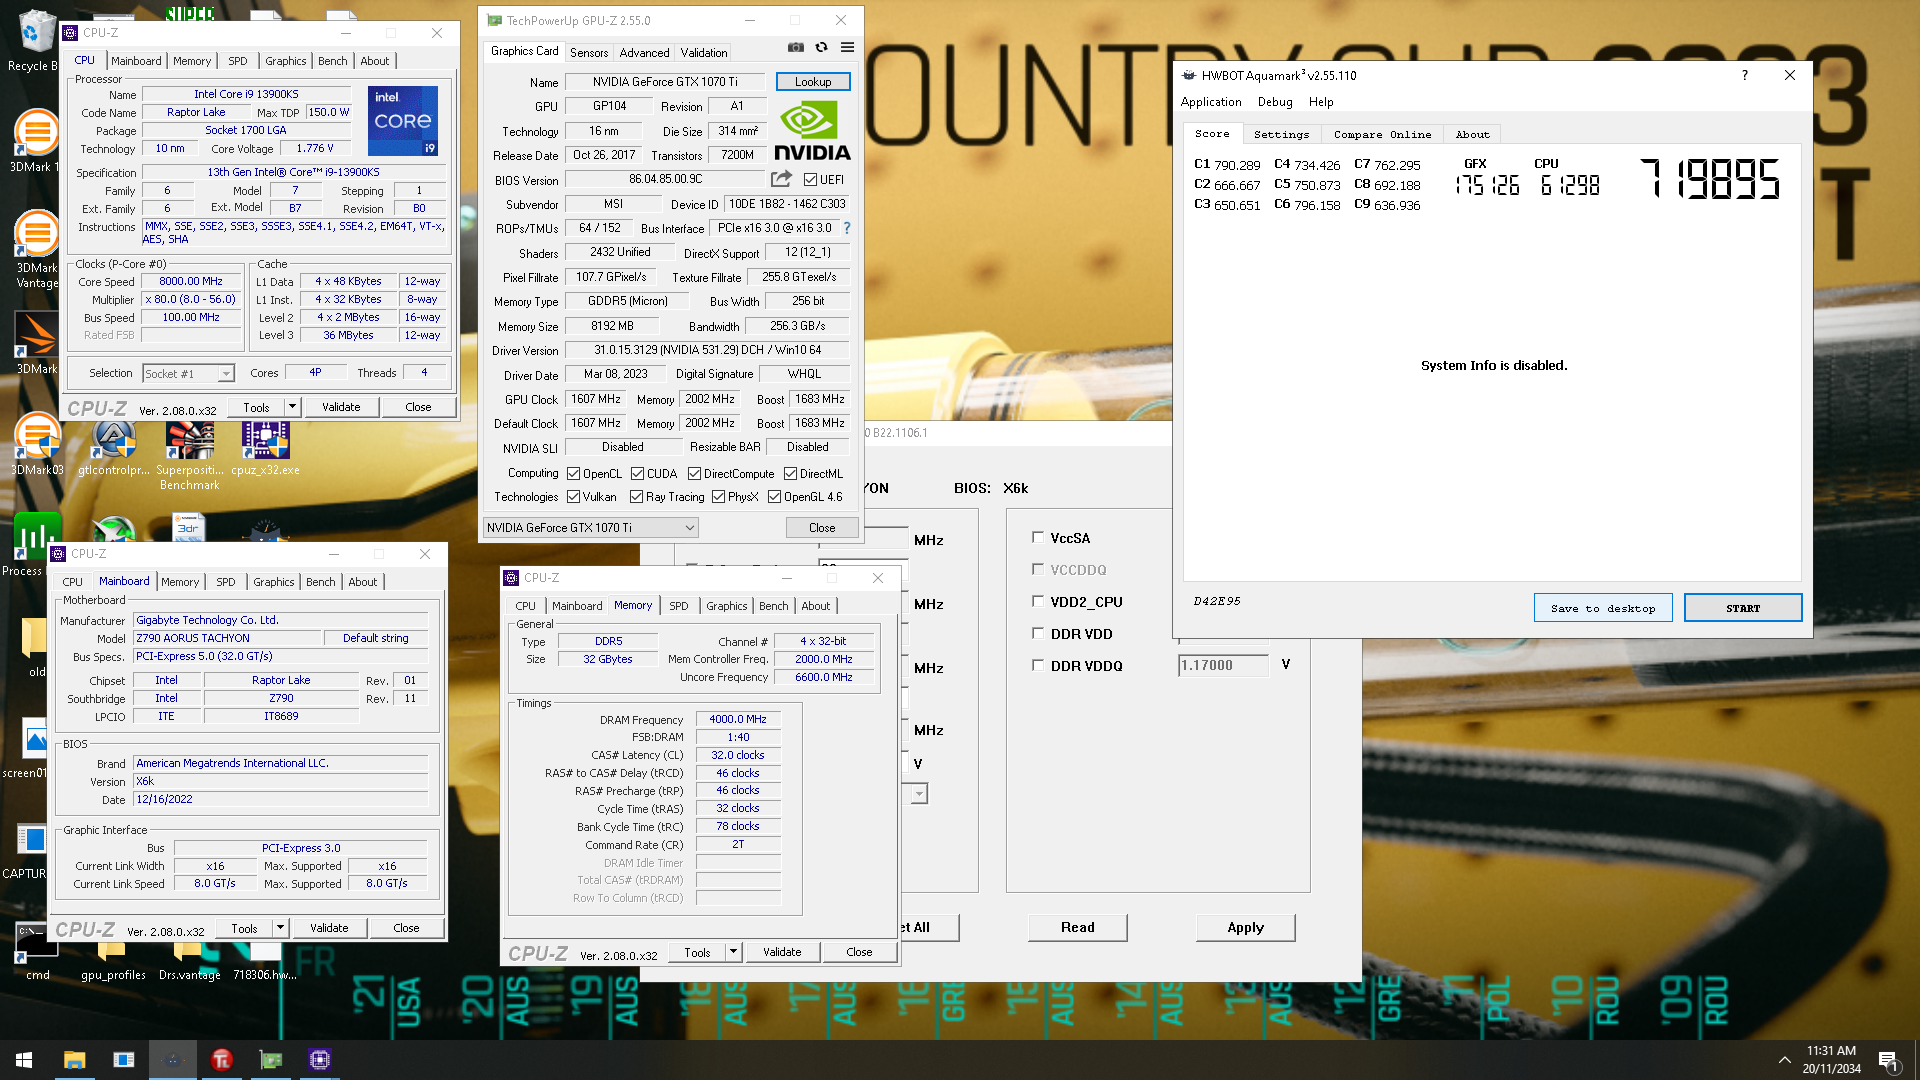This screenshot has width=1920, height=1080.
Task: Open the gtlcontrolpr... desktop shortcut
Action: click(114, 447)
